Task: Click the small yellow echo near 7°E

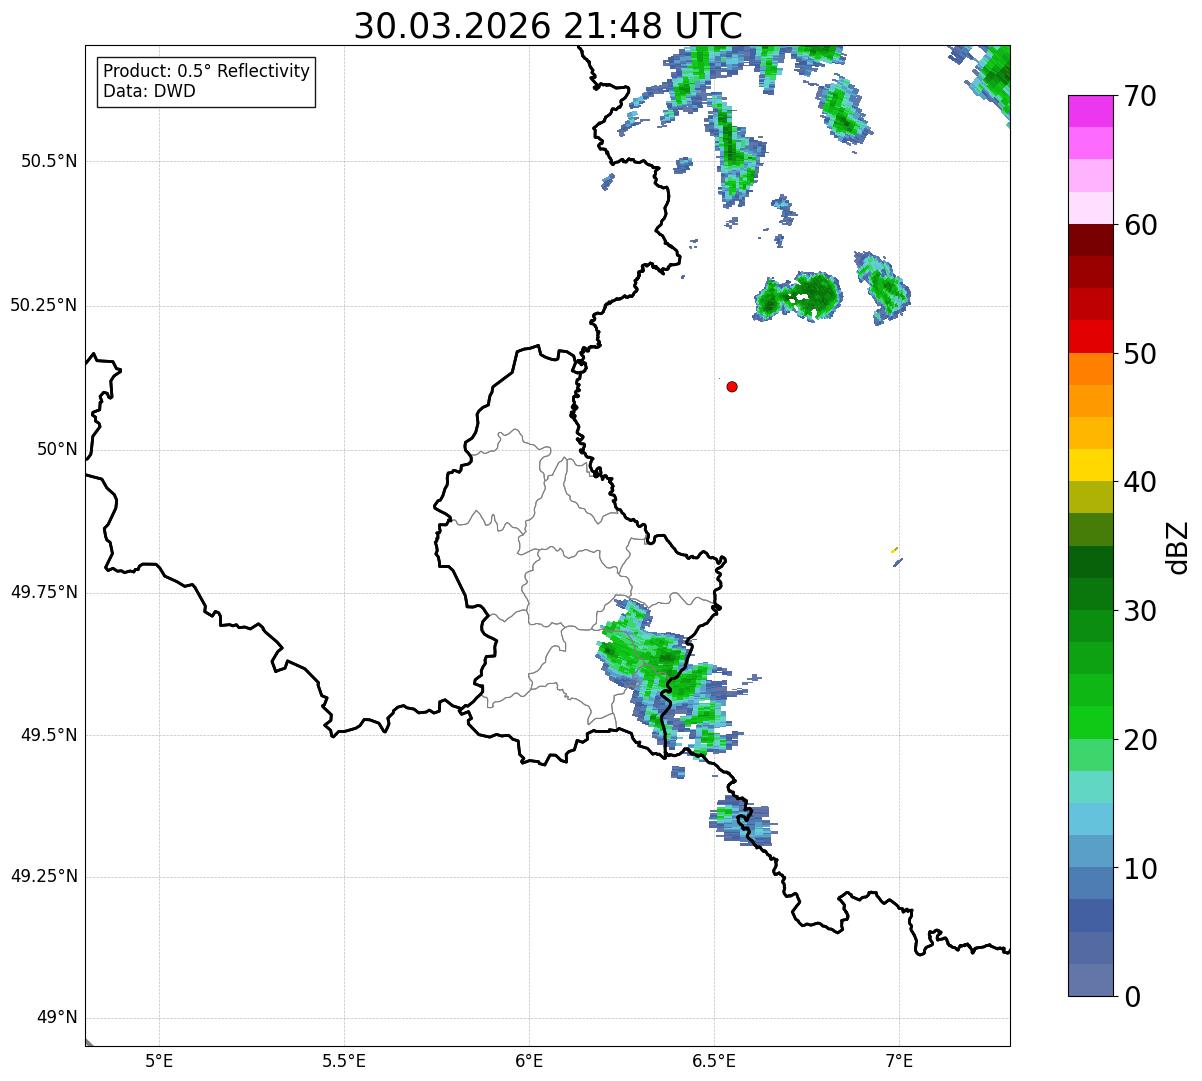Action: 894,549
